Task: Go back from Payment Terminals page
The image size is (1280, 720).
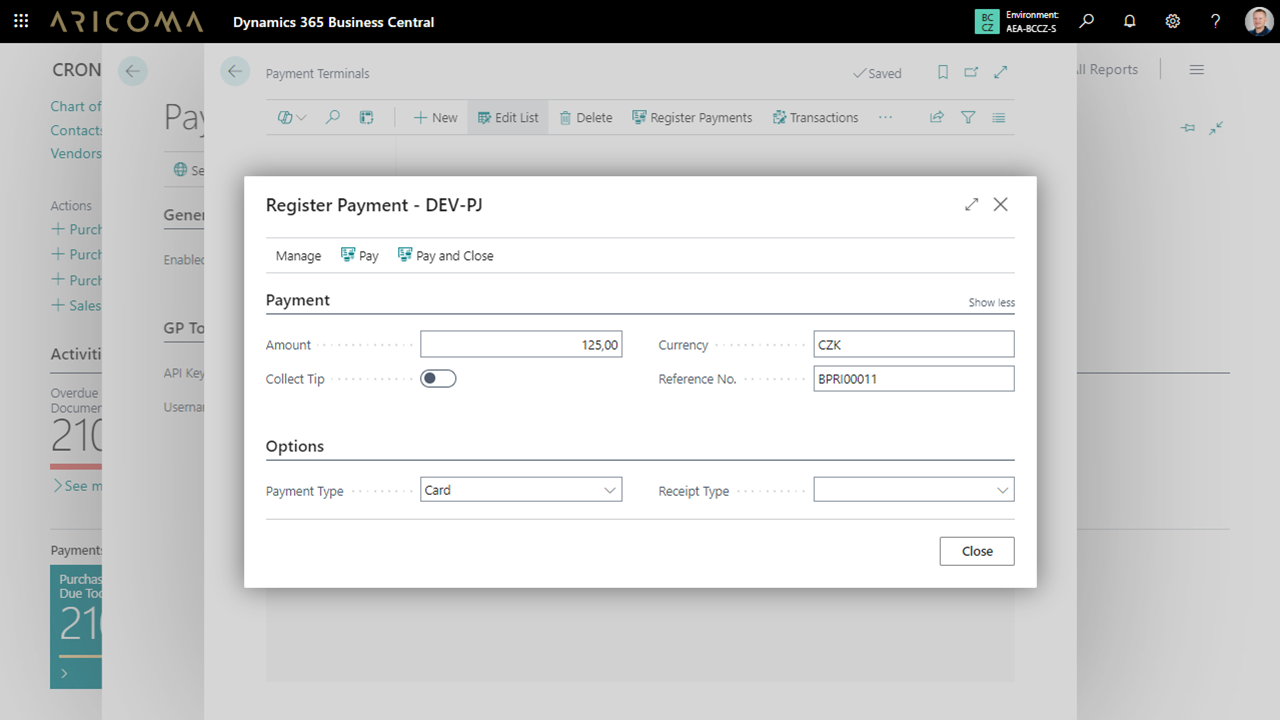Action: click(x=235, y=72)
